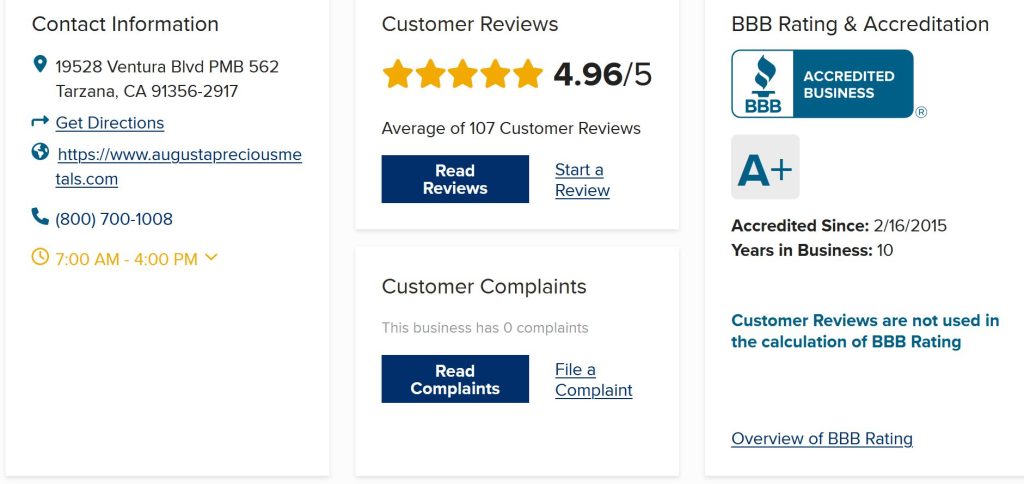
Task: Click the Start a Review link
Action: pos(582,180)
